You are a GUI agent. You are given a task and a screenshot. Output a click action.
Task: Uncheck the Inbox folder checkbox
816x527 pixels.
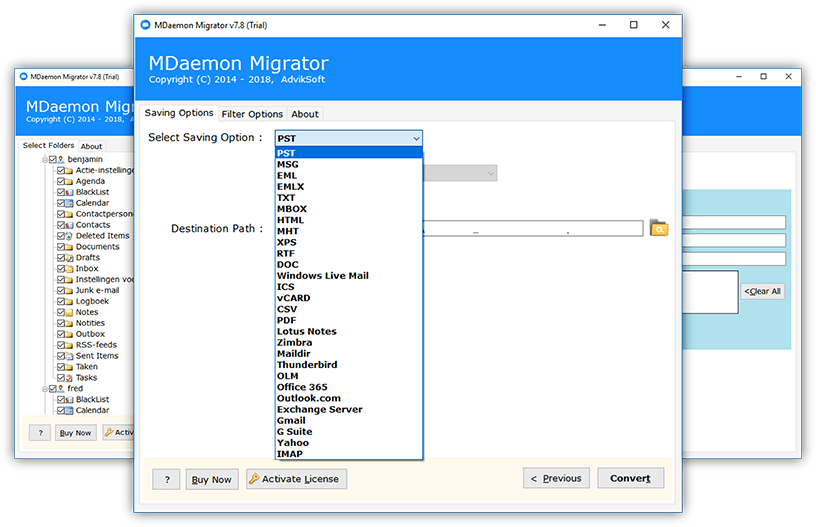point(61,268)
